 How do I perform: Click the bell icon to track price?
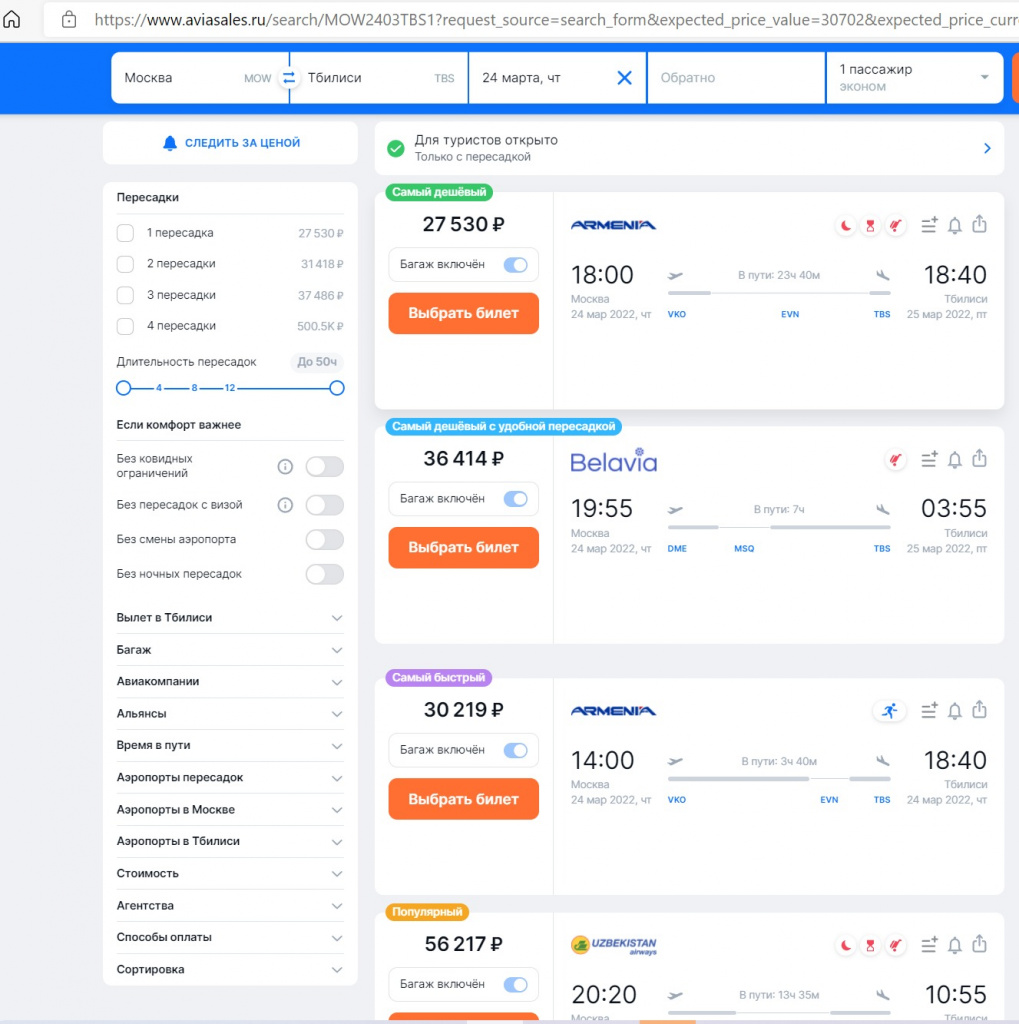coord(170,143)
